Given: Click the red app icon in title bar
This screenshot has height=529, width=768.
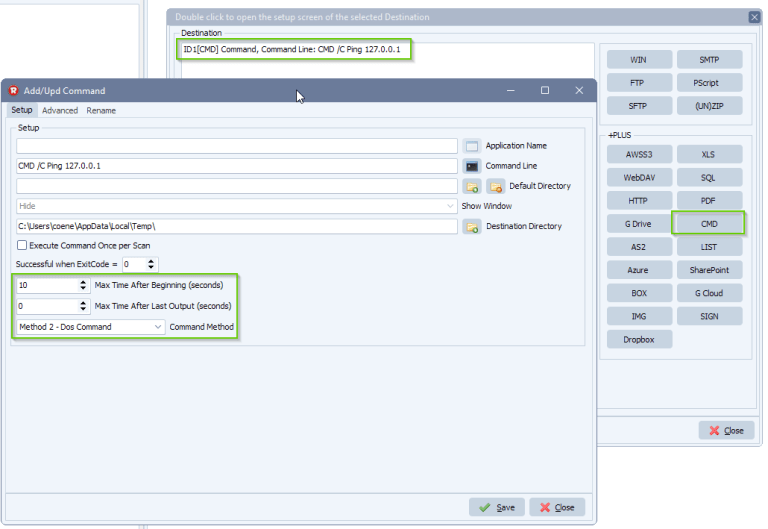Looking at the screenshot, I should point(14,91).
